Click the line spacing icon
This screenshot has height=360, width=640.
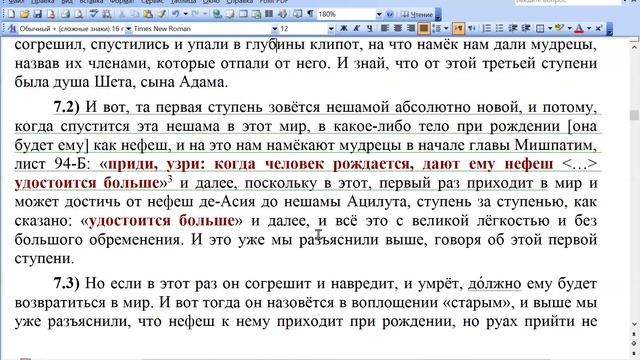click(x=437, y=28)
